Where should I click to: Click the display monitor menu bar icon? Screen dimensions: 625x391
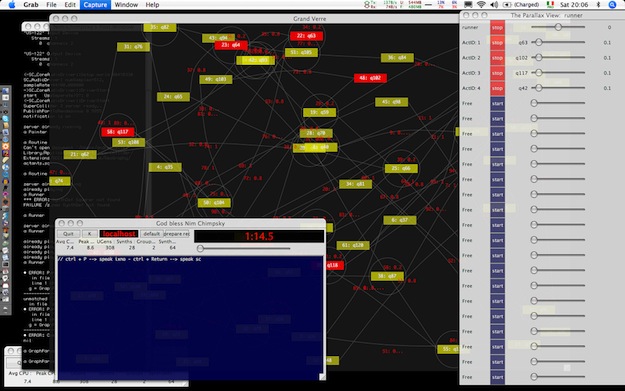point(468,4)
